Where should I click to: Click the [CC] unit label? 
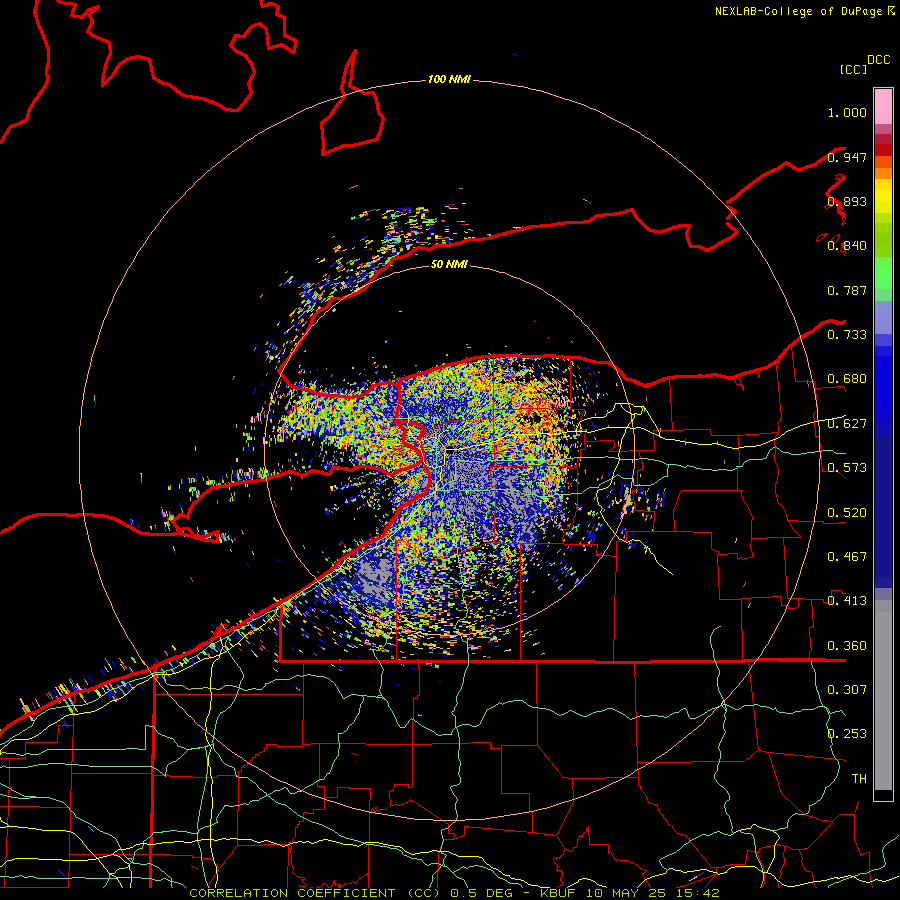click(x=854, y=69)
